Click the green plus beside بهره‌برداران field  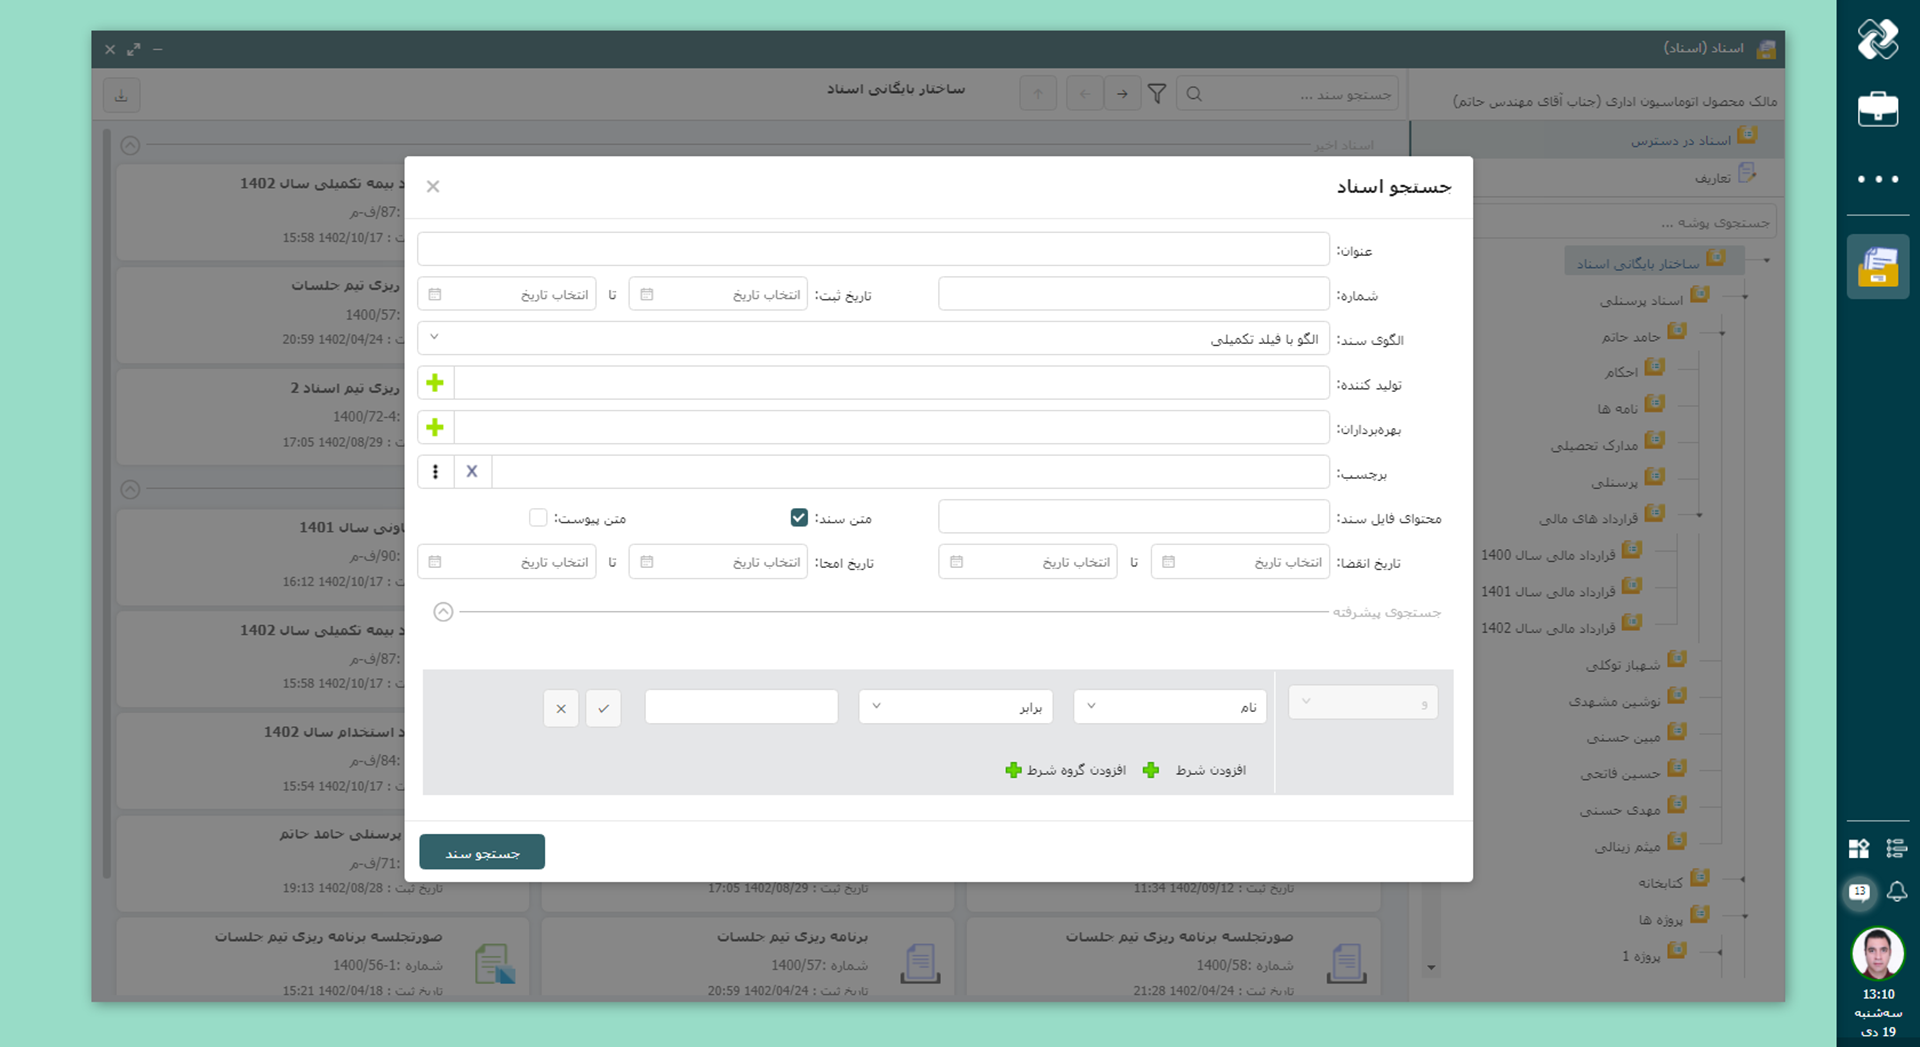[435, 428]
